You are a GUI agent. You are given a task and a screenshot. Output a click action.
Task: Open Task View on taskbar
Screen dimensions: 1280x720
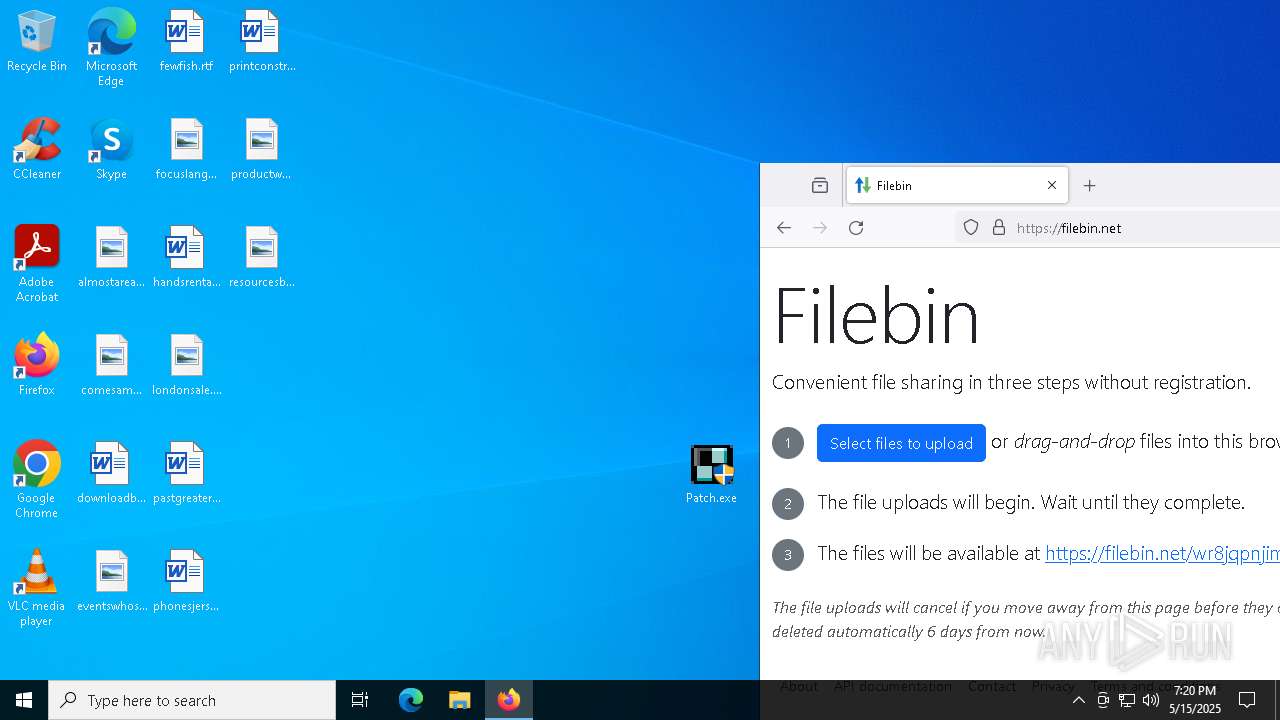click(360, 700)
